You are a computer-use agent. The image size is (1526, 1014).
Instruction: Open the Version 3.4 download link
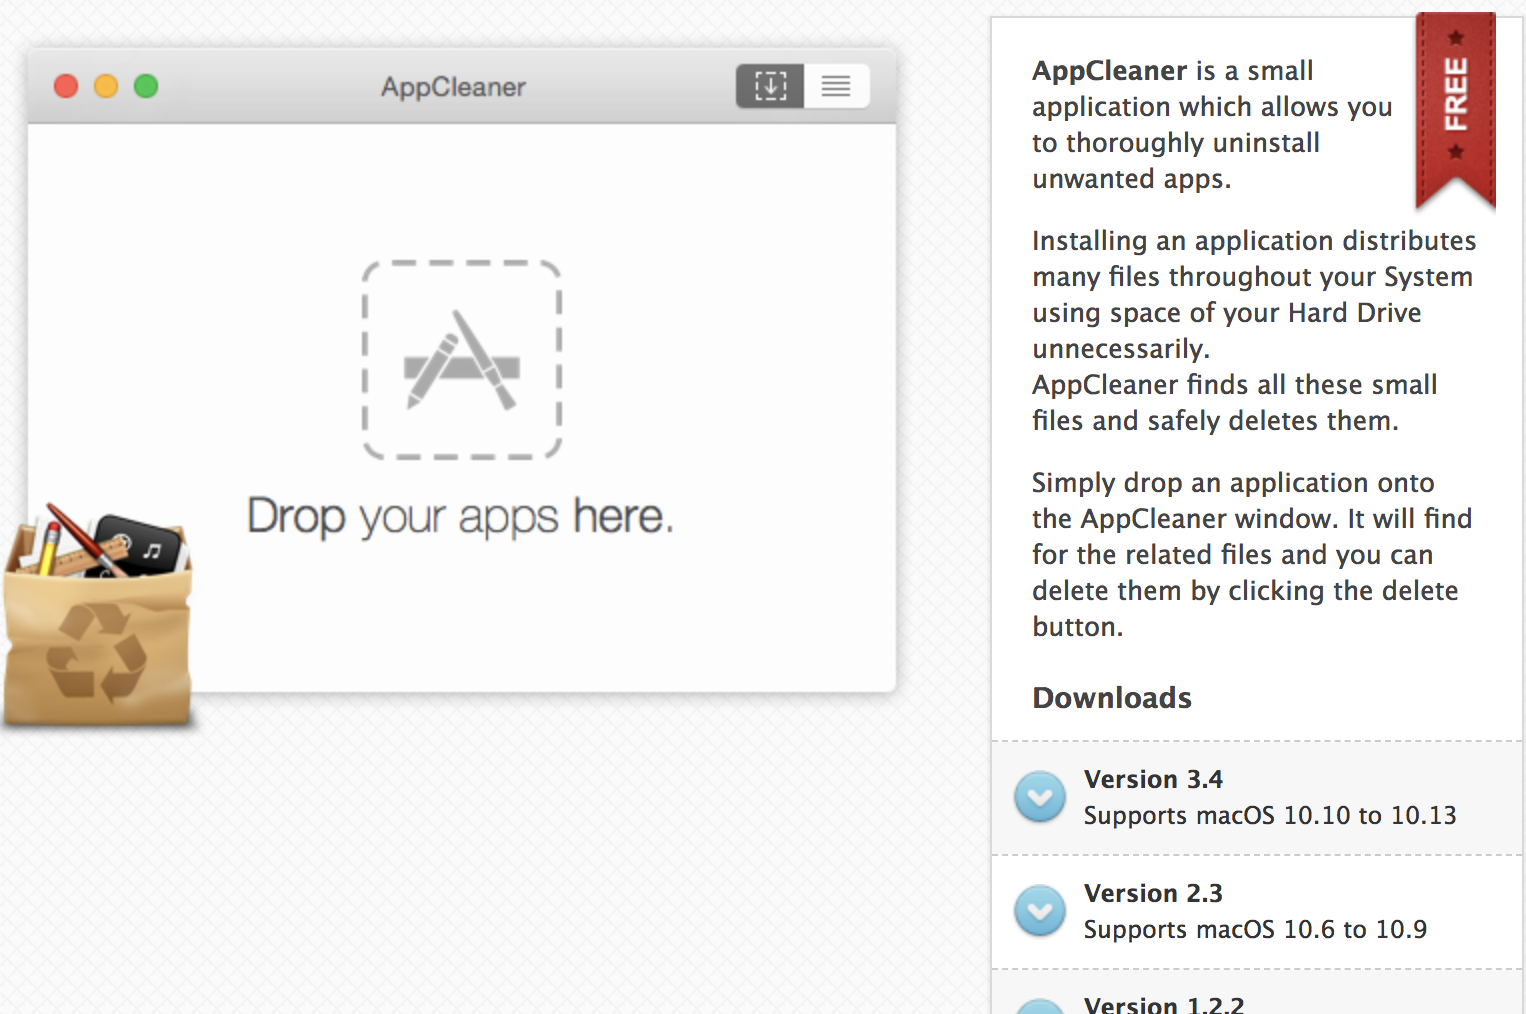(1153, 779)
